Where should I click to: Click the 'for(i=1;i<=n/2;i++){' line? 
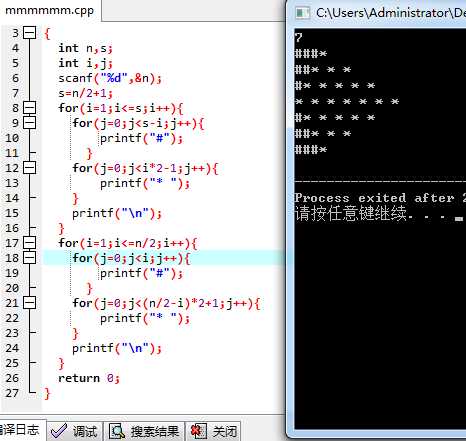(128, 243)
